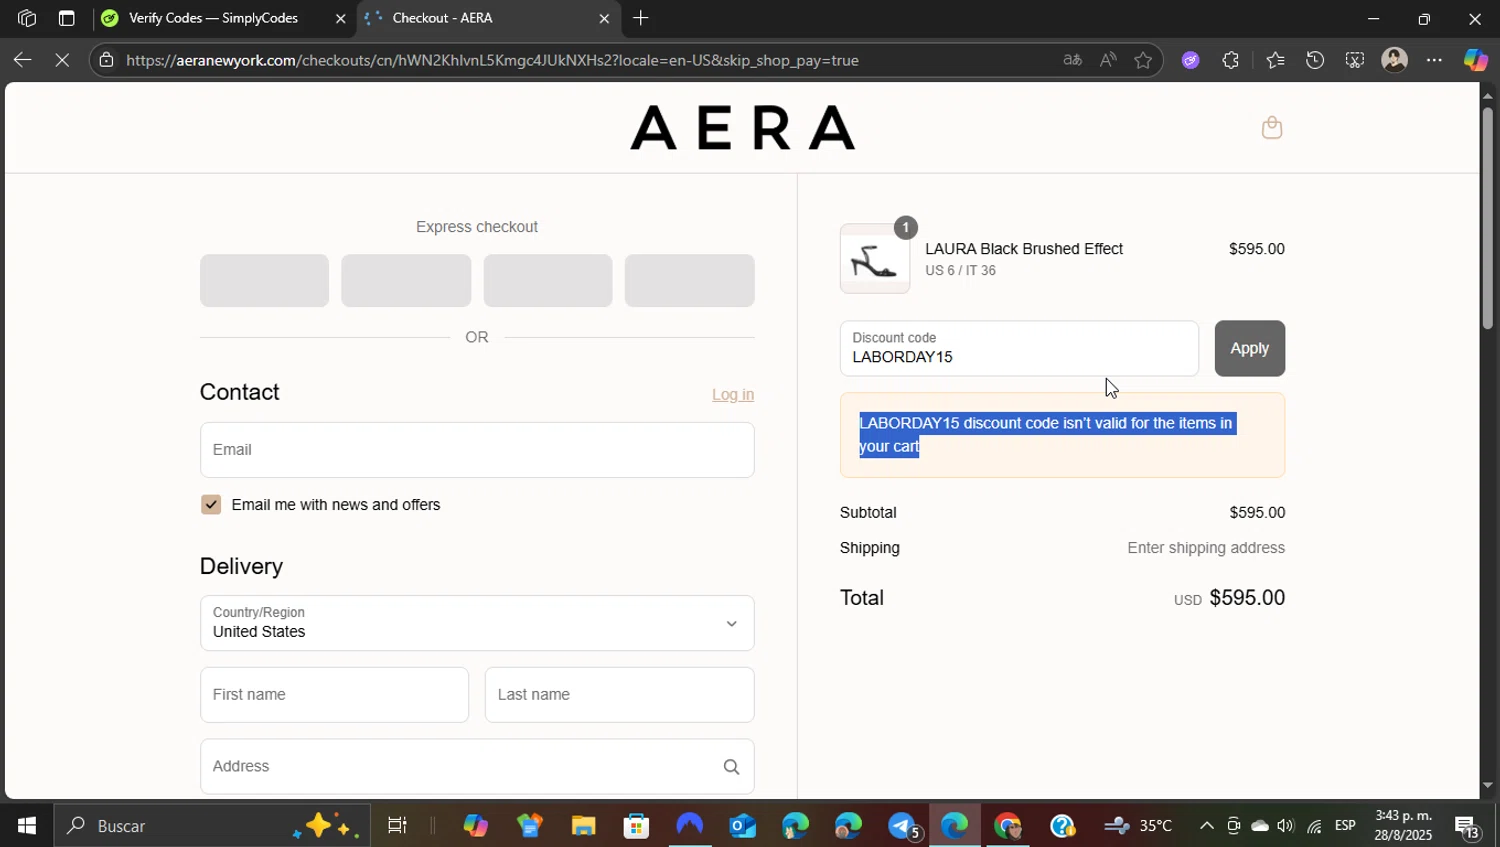Click the scrollbar down arrow
Viewport: 1500px width, 847px height.
point(1488,786)
